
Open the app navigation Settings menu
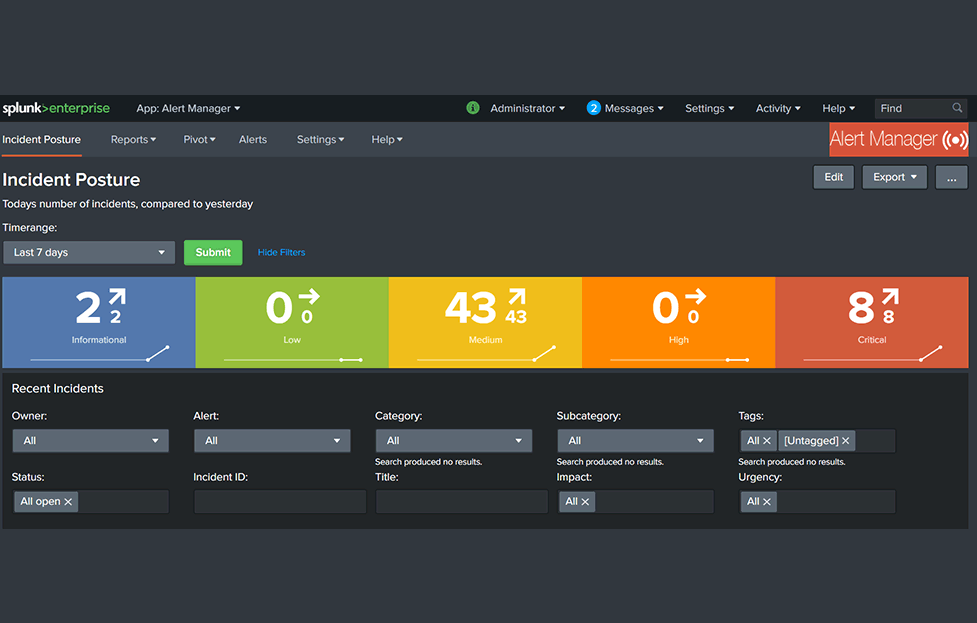point(320,140)
